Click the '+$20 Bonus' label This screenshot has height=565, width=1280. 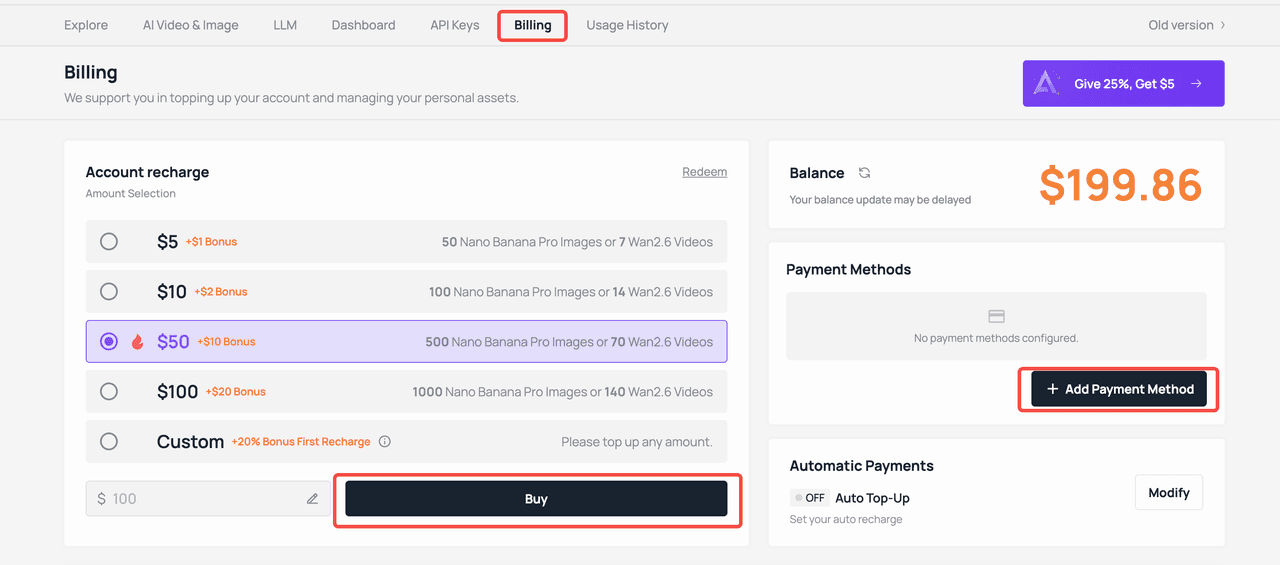(x=236, y=392)
